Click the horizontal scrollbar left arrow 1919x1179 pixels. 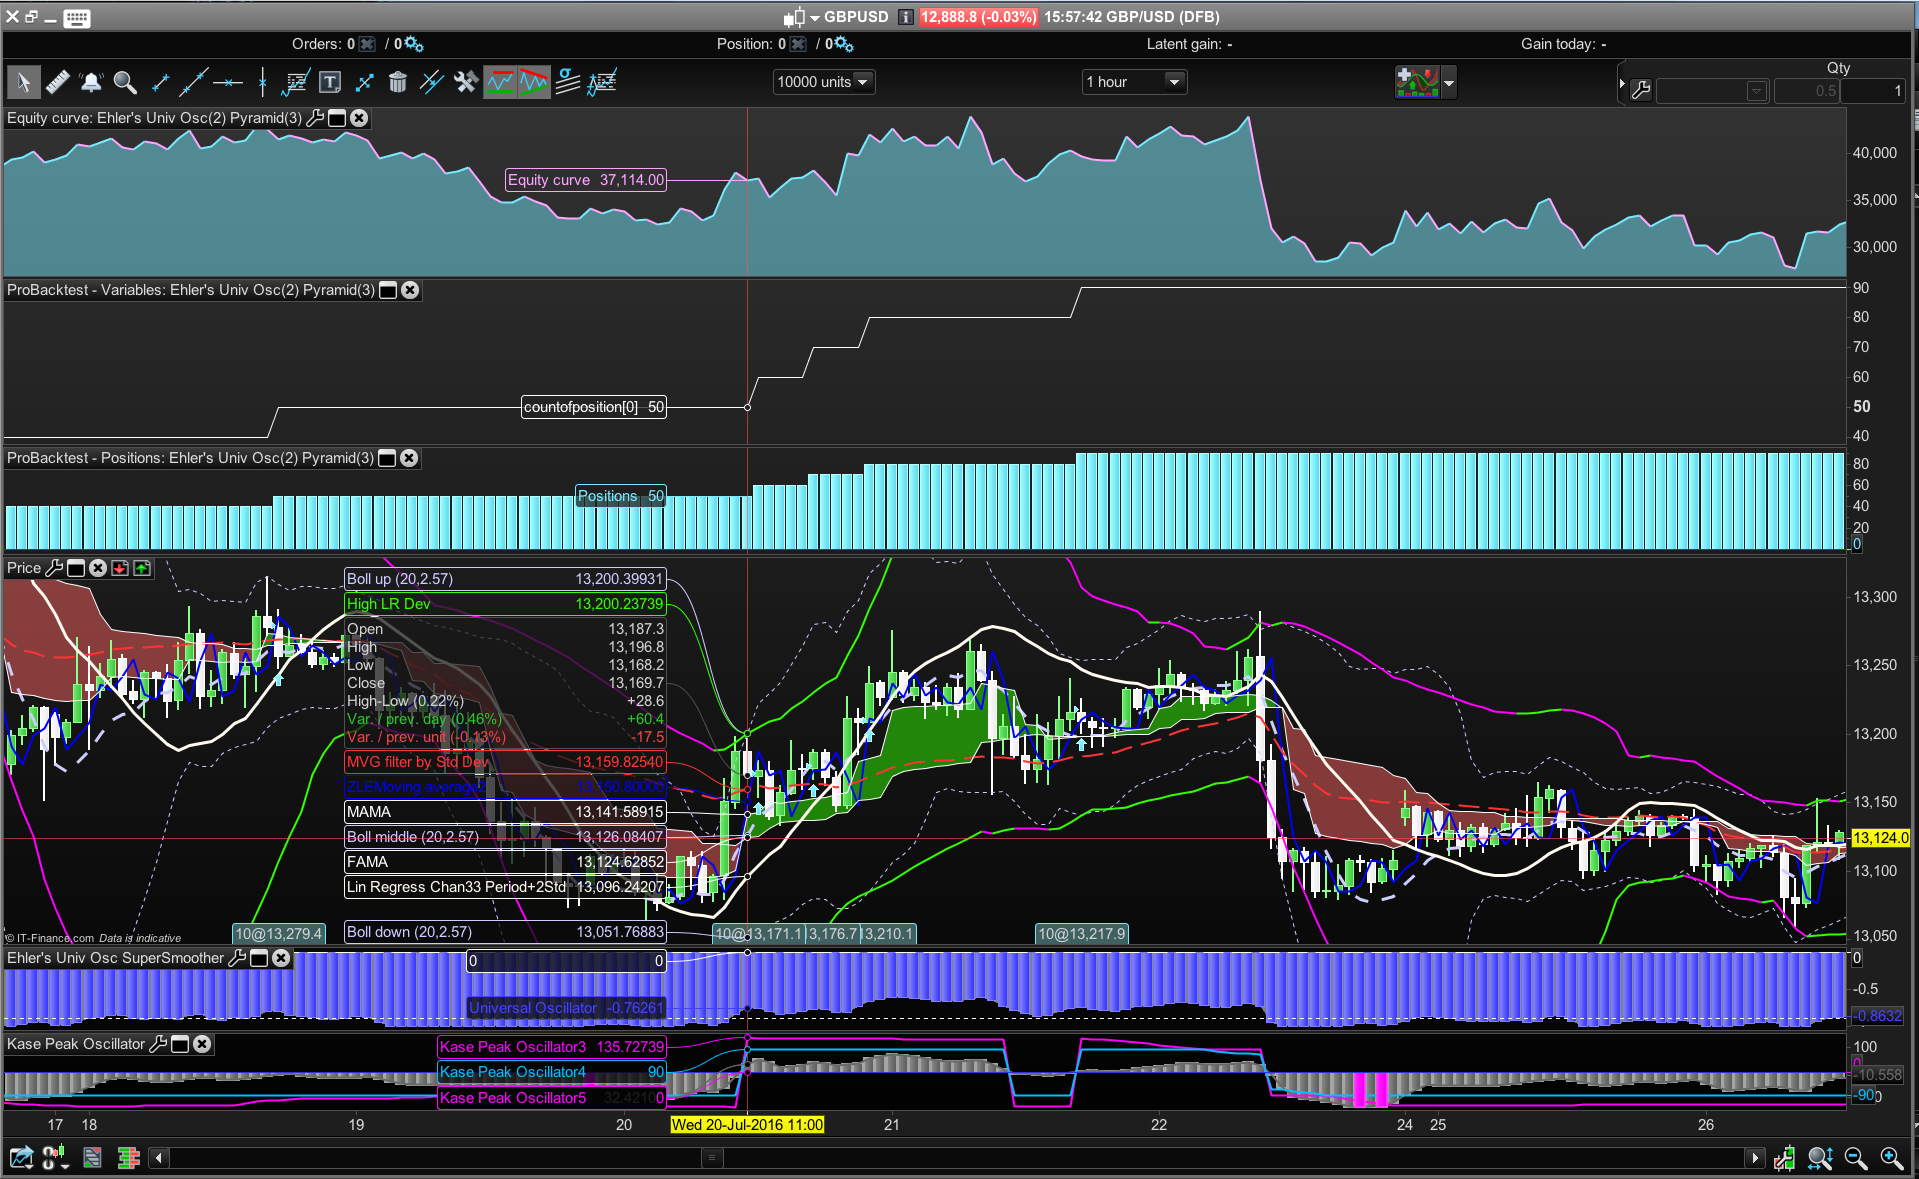tap(158, 1158)
